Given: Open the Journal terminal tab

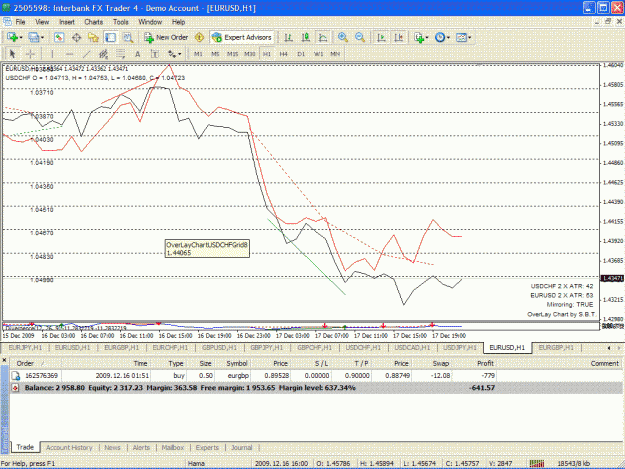Looking at the screenshot, I should tap(242, 447).
